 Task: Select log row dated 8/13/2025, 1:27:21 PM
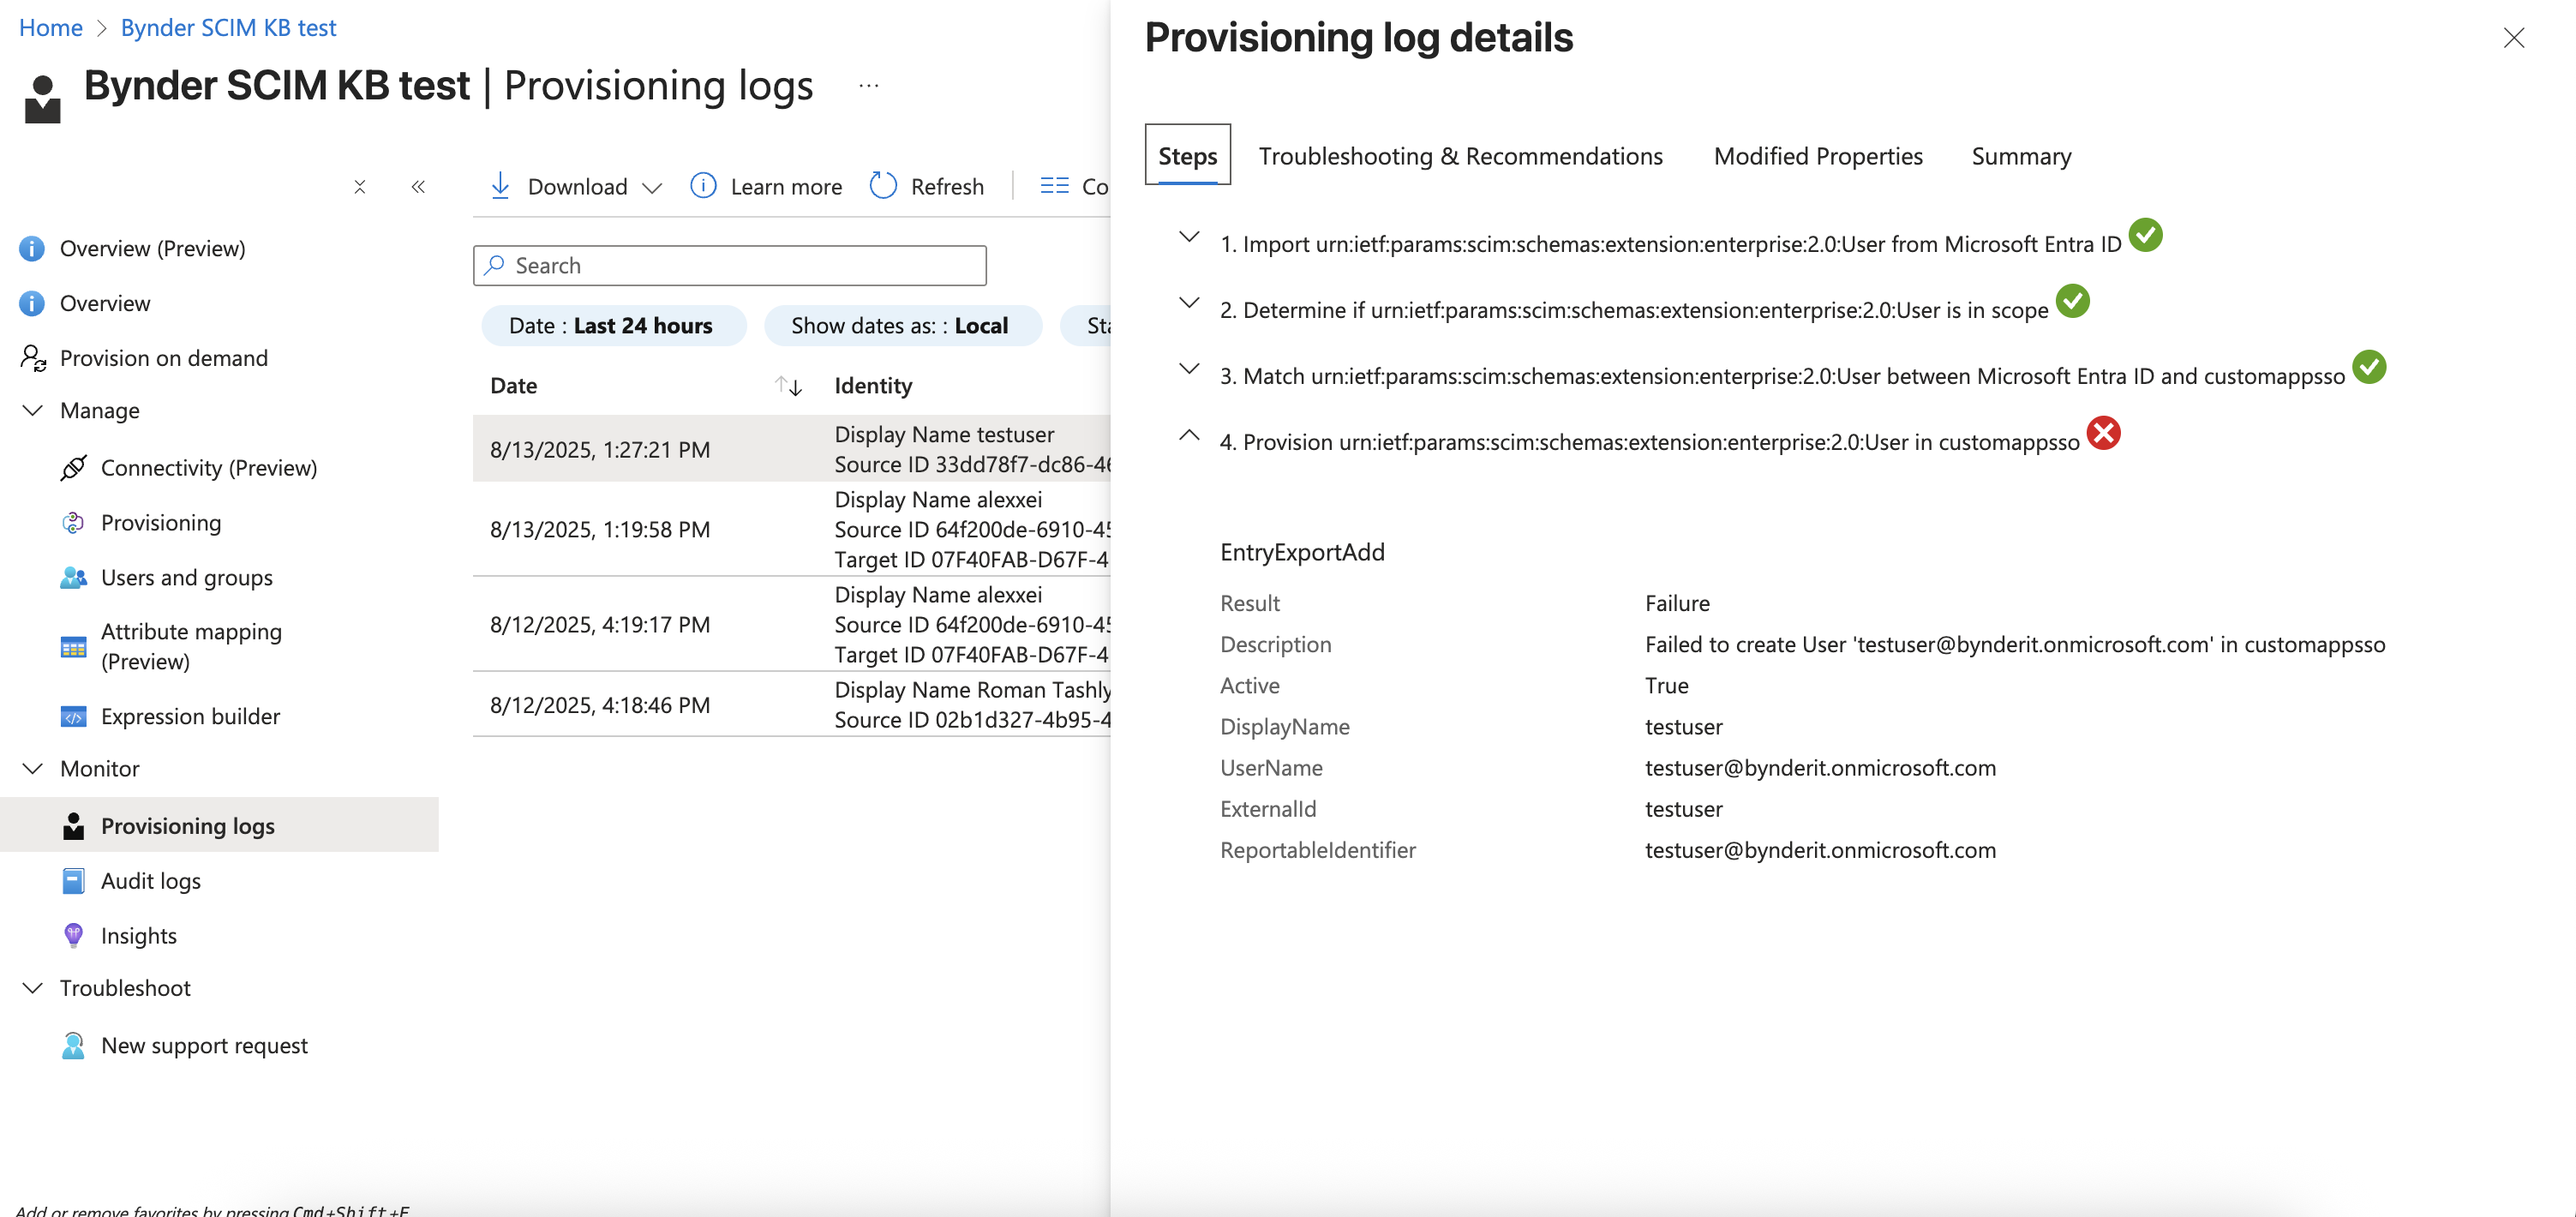[792, 450]
